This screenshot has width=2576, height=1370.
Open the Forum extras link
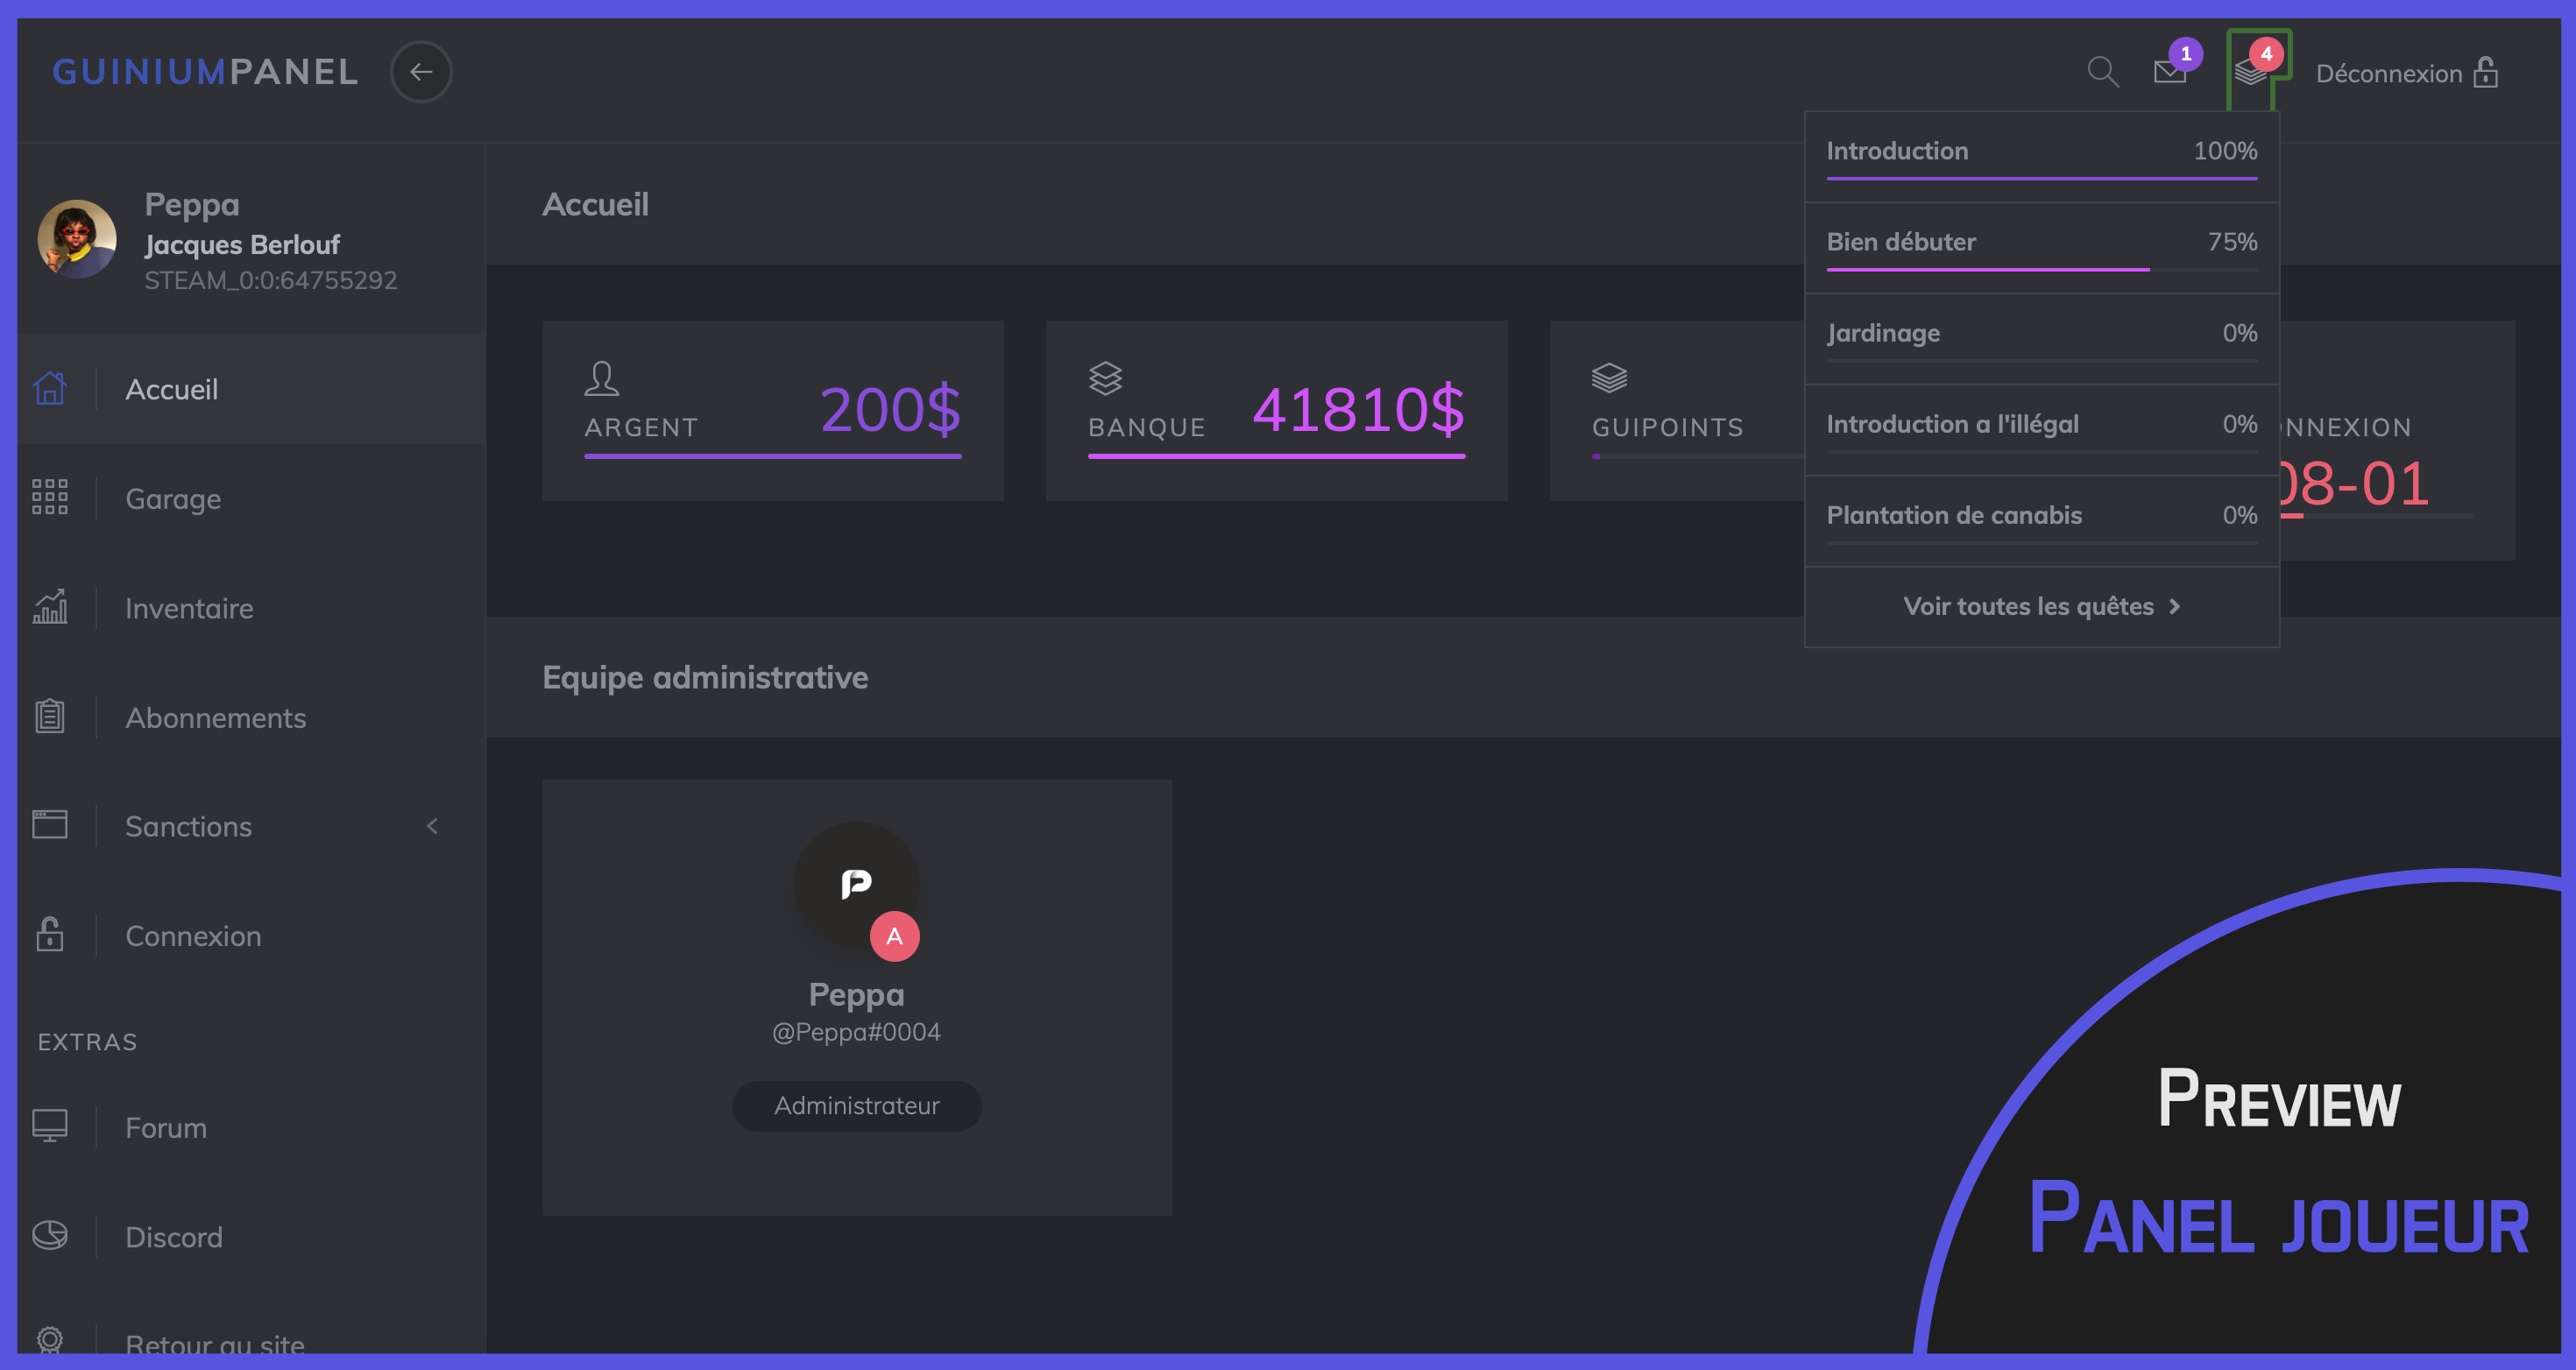click(x=166, y=1127)
